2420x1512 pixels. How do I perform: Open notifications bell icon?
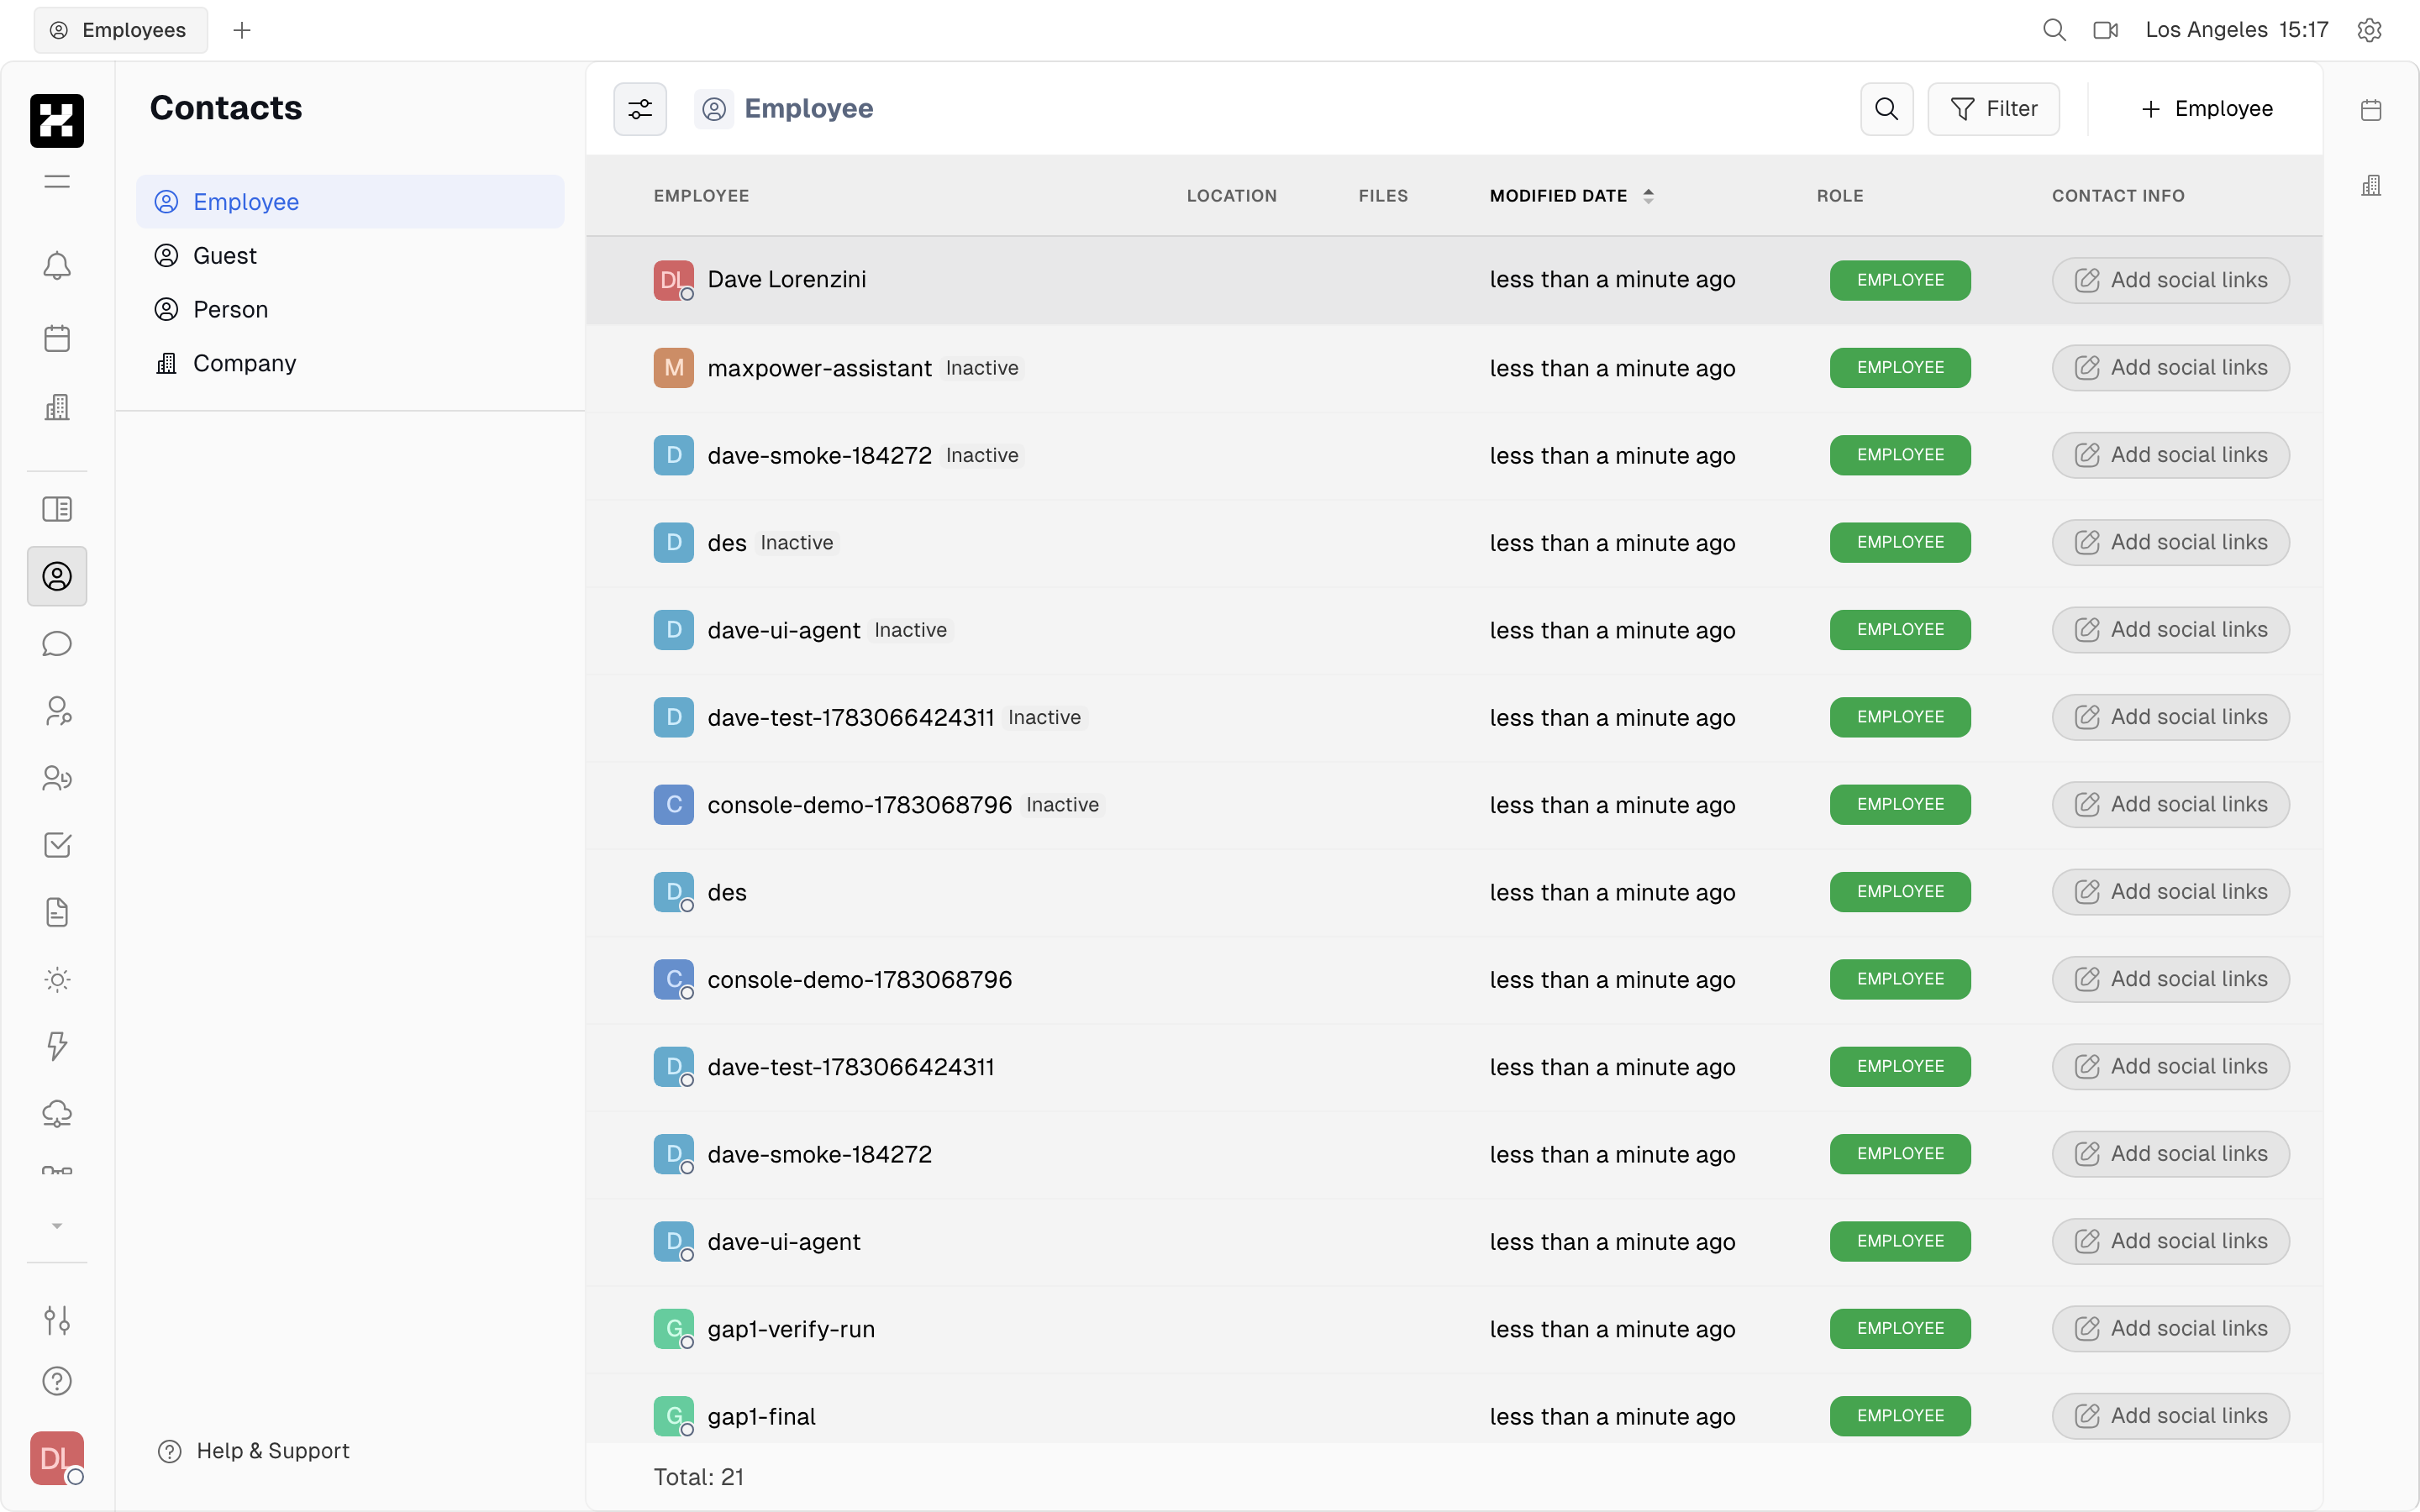(57, 266)
